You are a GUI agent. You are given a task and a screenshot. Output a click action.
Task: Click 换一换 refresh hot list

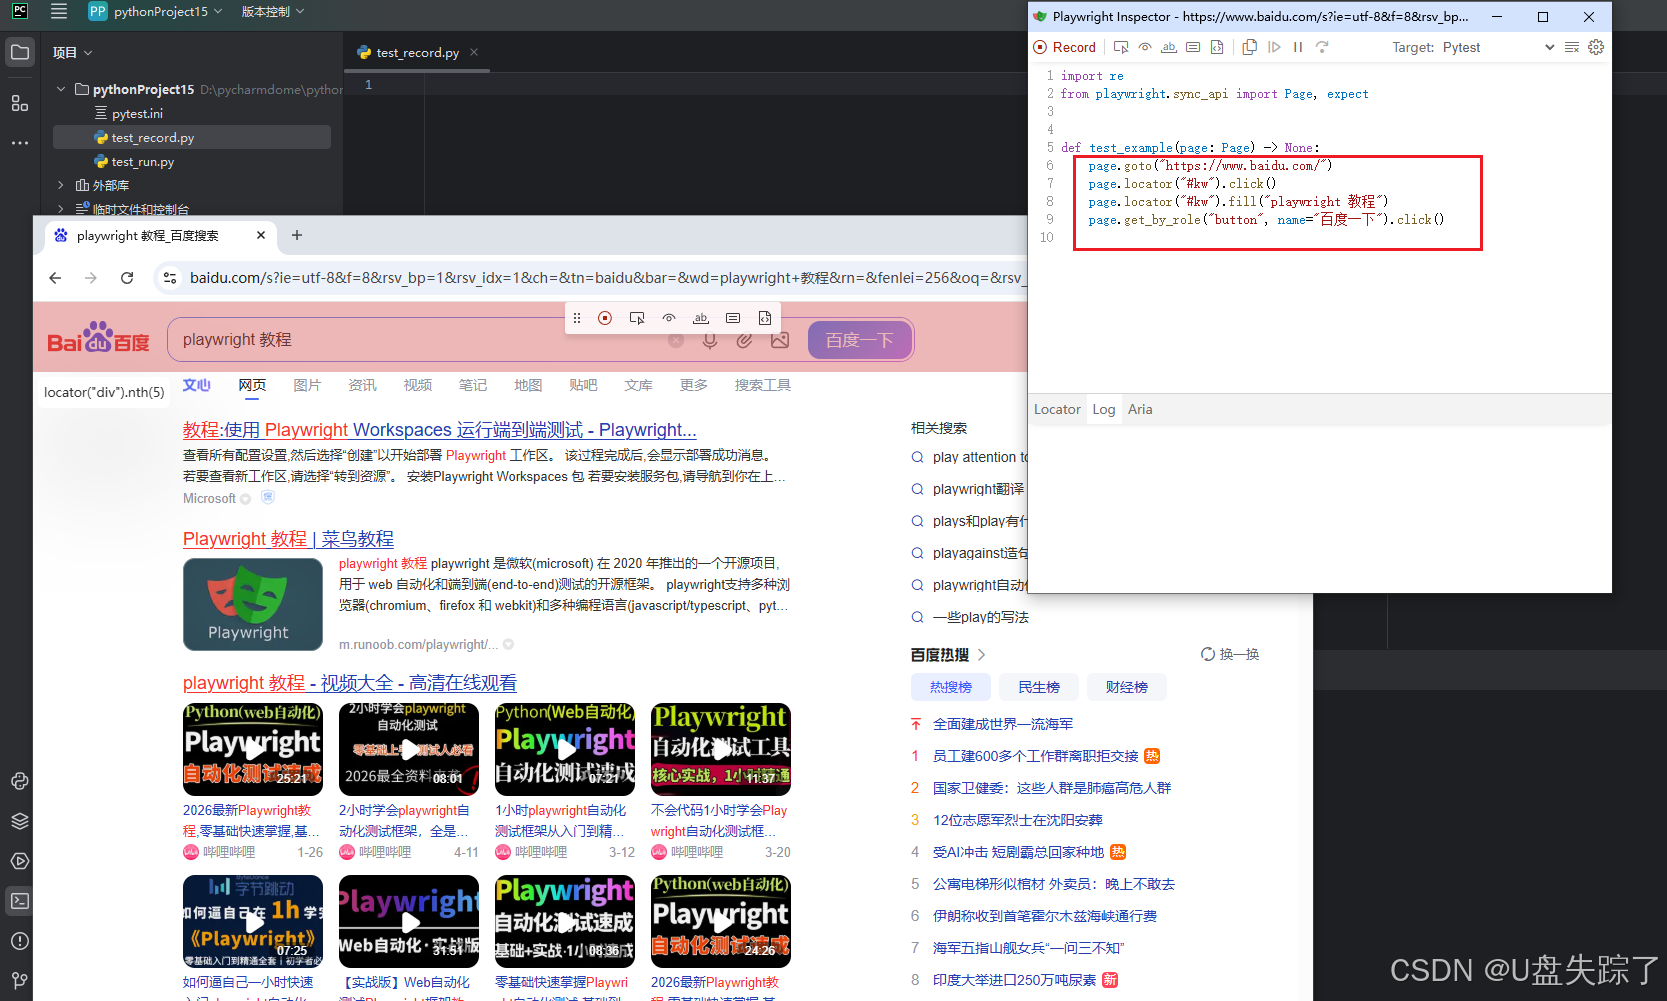click(x=1230, y=654)
